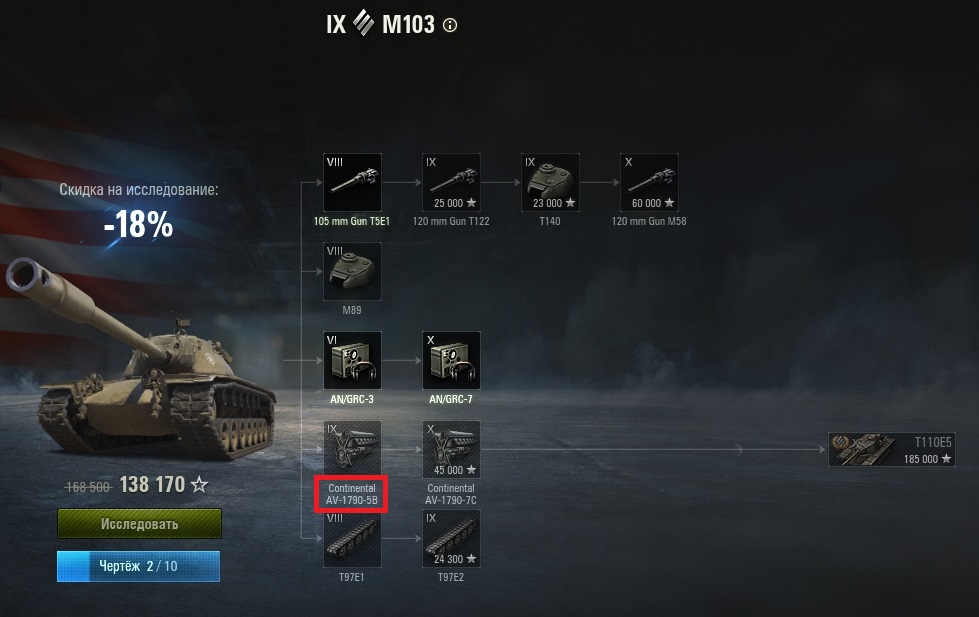Click the Continental AV-1790-5B engine icon
The image size is (979, 617).
point(352,450)
